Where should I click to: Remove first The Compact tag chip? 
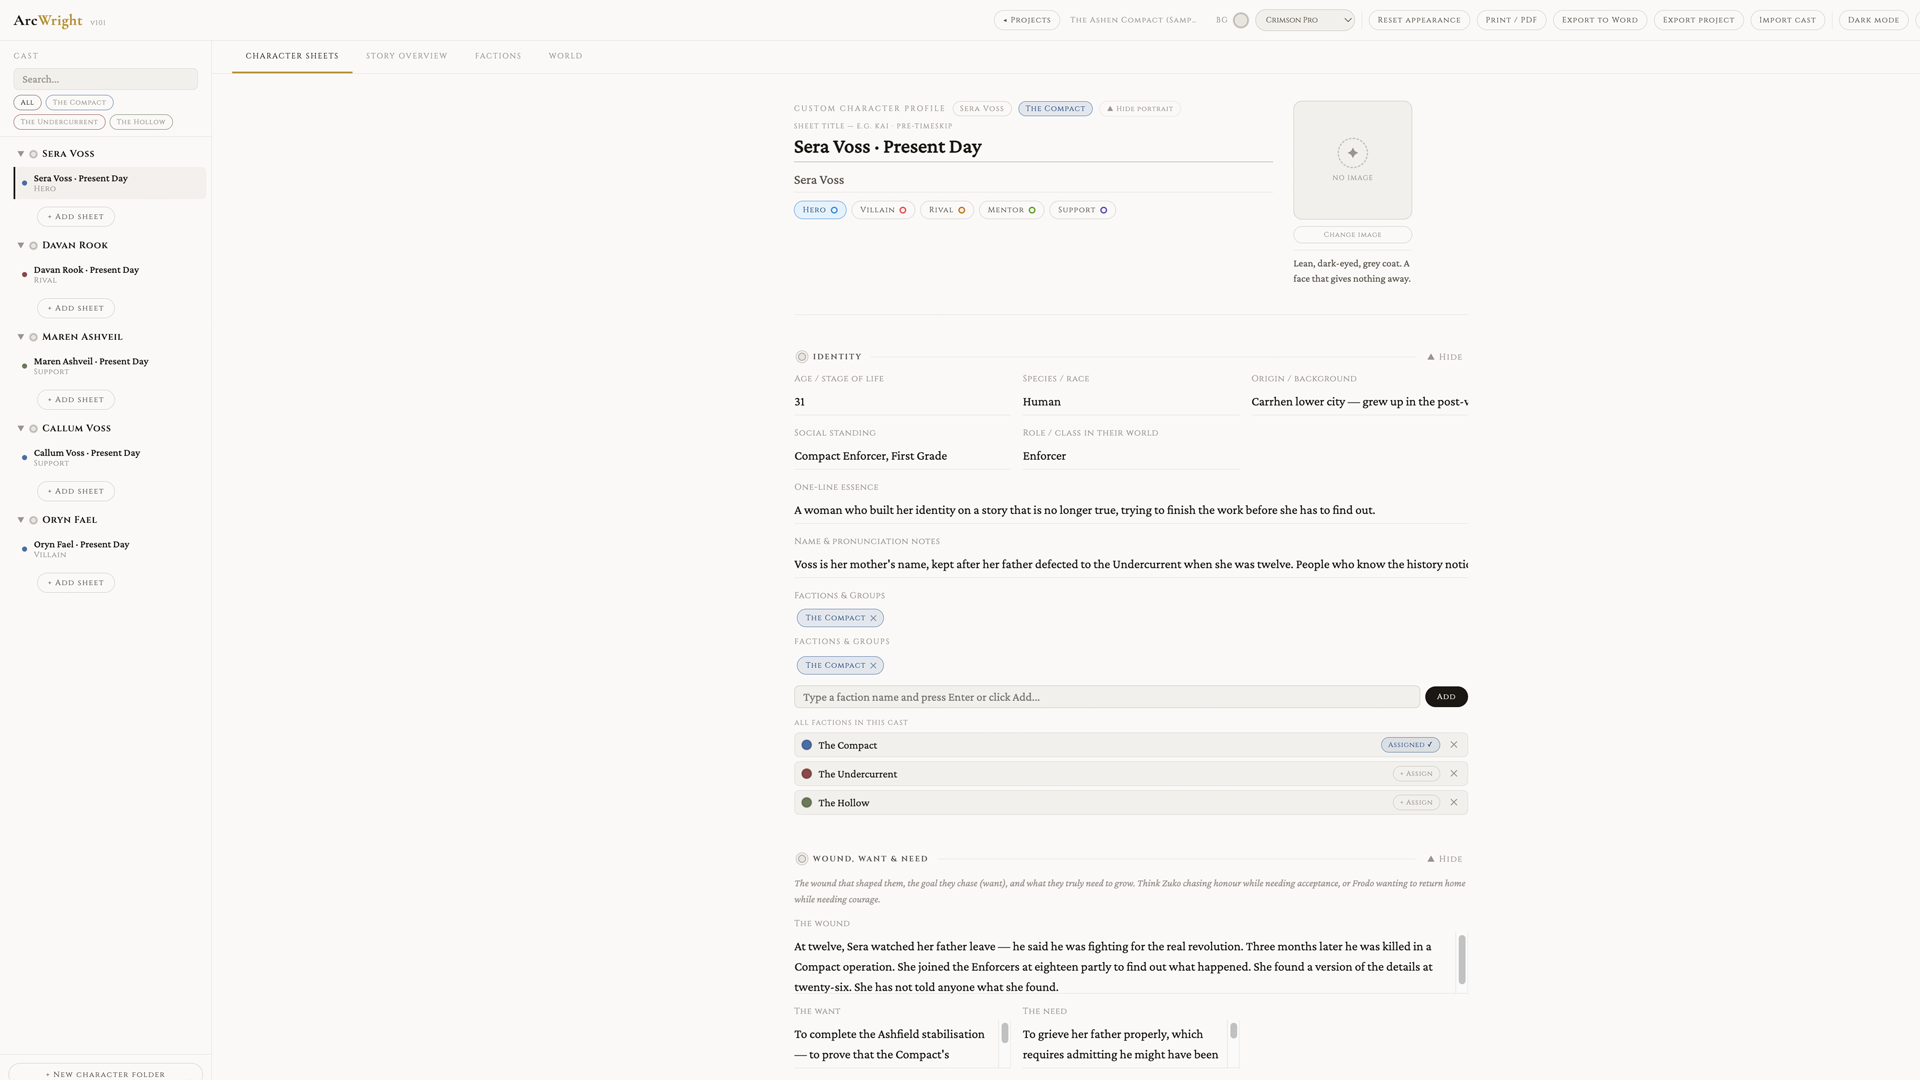pyautogui.click(x=873, y=618)
